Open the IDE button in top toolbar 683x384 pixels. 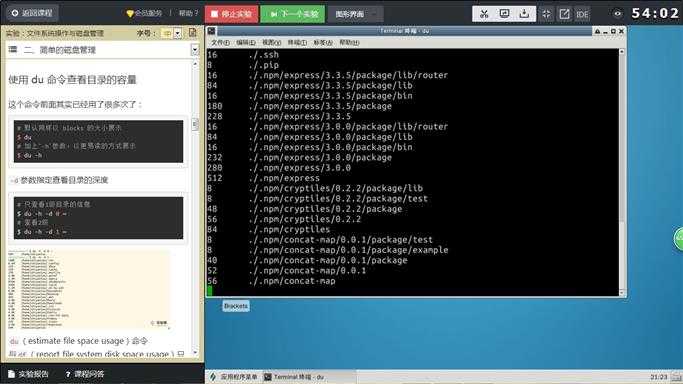[x=582, y=14]
